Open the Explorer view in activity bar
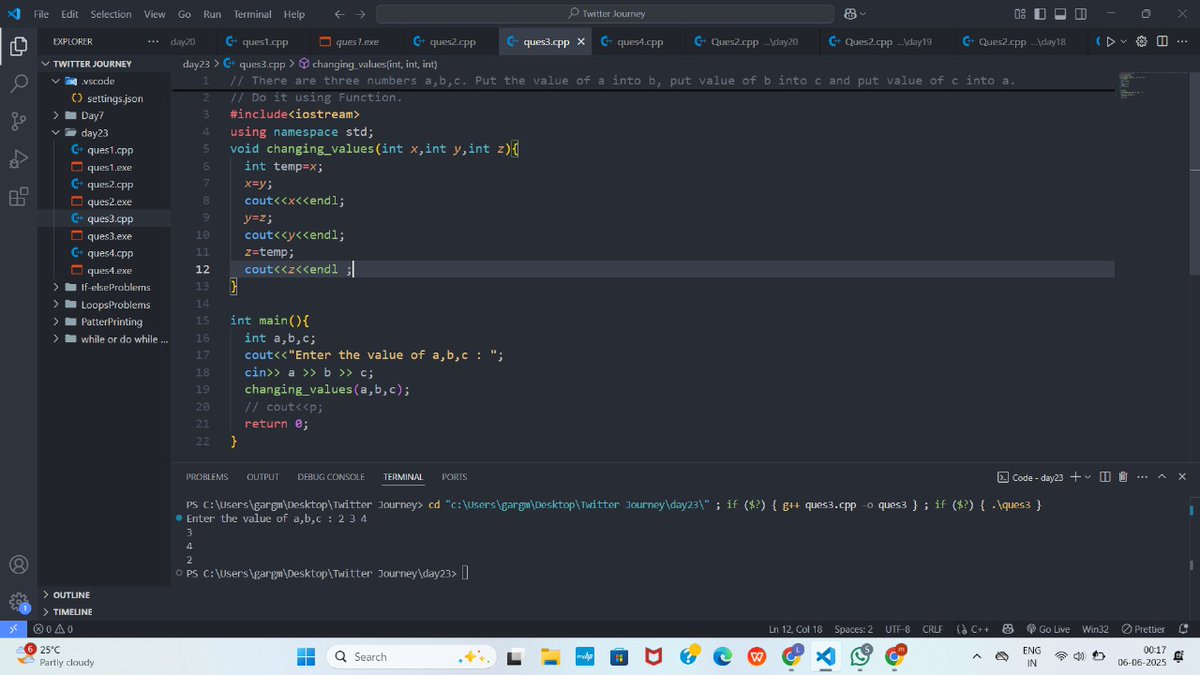 (18, 46)
